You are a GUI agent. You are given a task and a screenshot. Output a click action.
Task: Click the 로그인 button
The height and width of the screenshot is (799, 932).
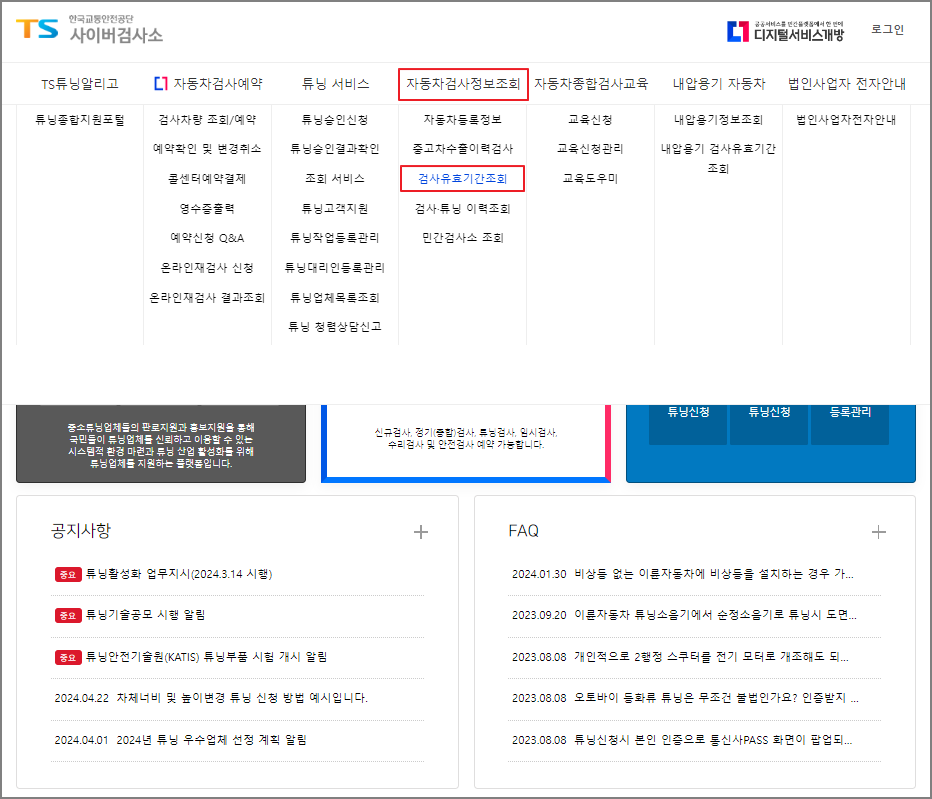point(886,31)
